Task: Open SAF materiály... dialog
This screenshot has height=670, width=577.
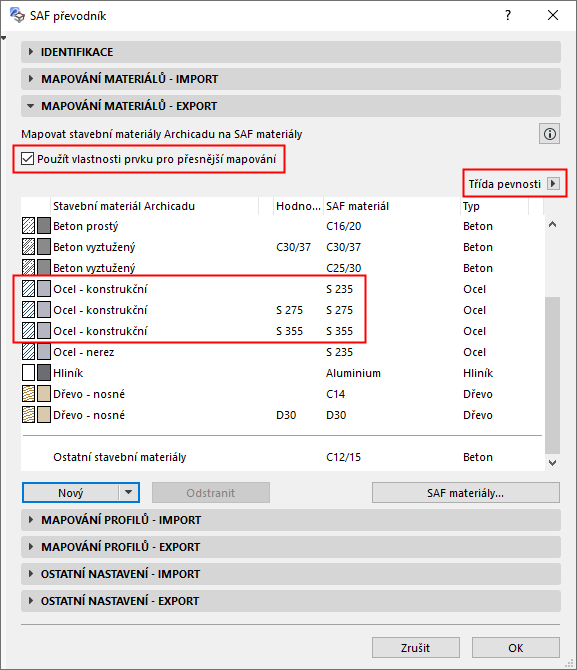Action: [x=465, y=493]
